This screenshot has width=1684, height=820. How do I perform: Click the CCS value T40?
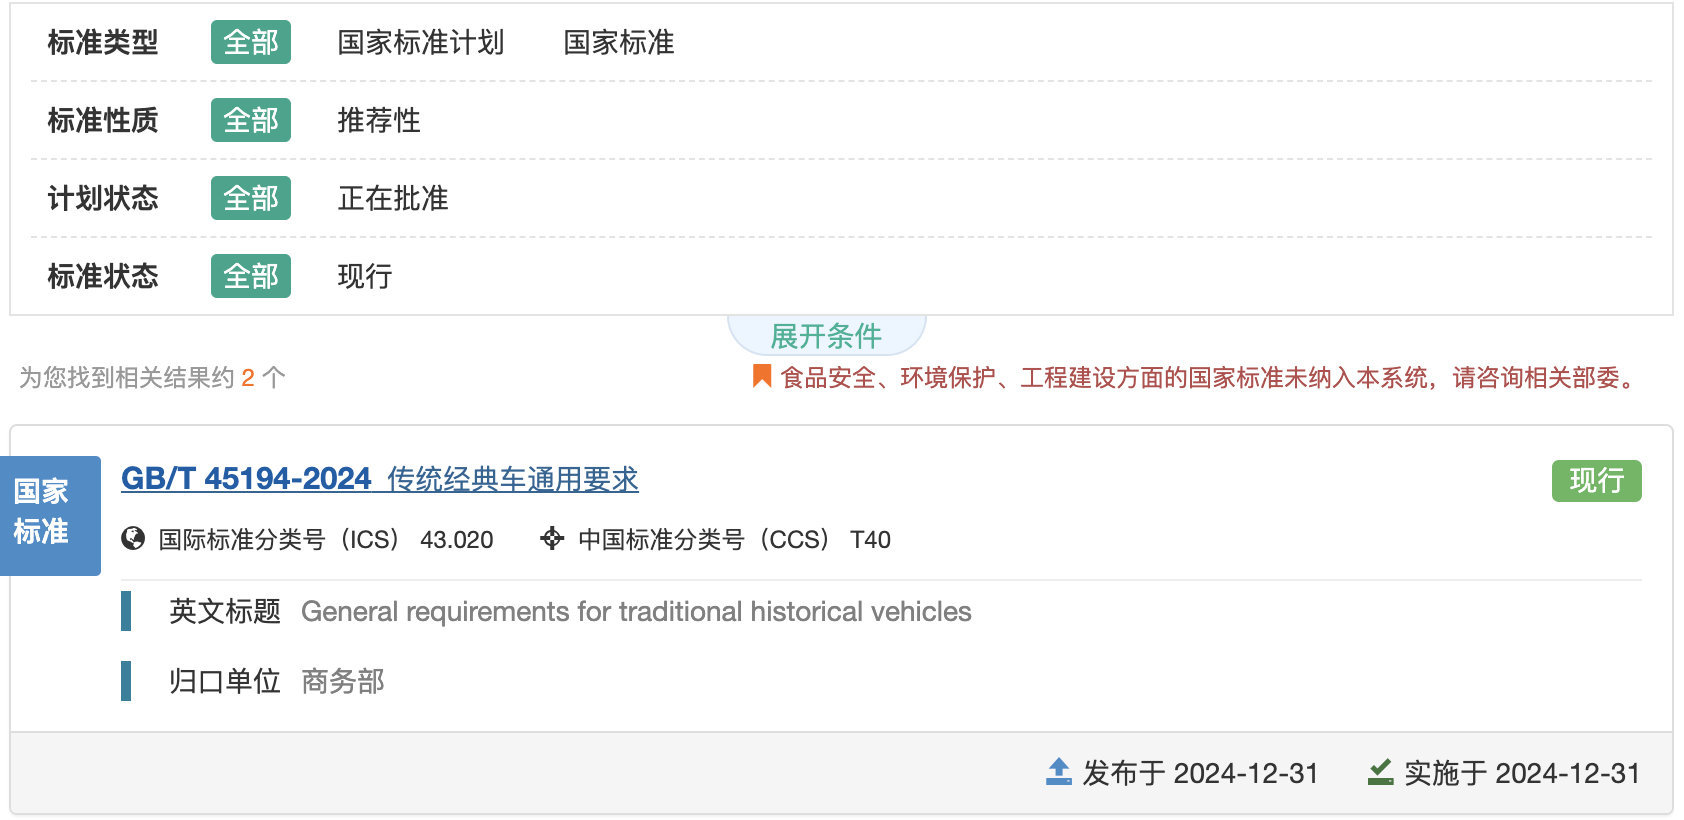870,540
